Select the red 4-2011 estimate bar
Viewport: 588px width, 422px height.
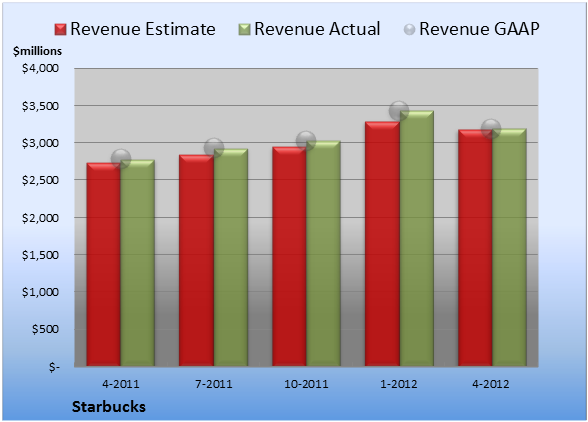point(104,264)
